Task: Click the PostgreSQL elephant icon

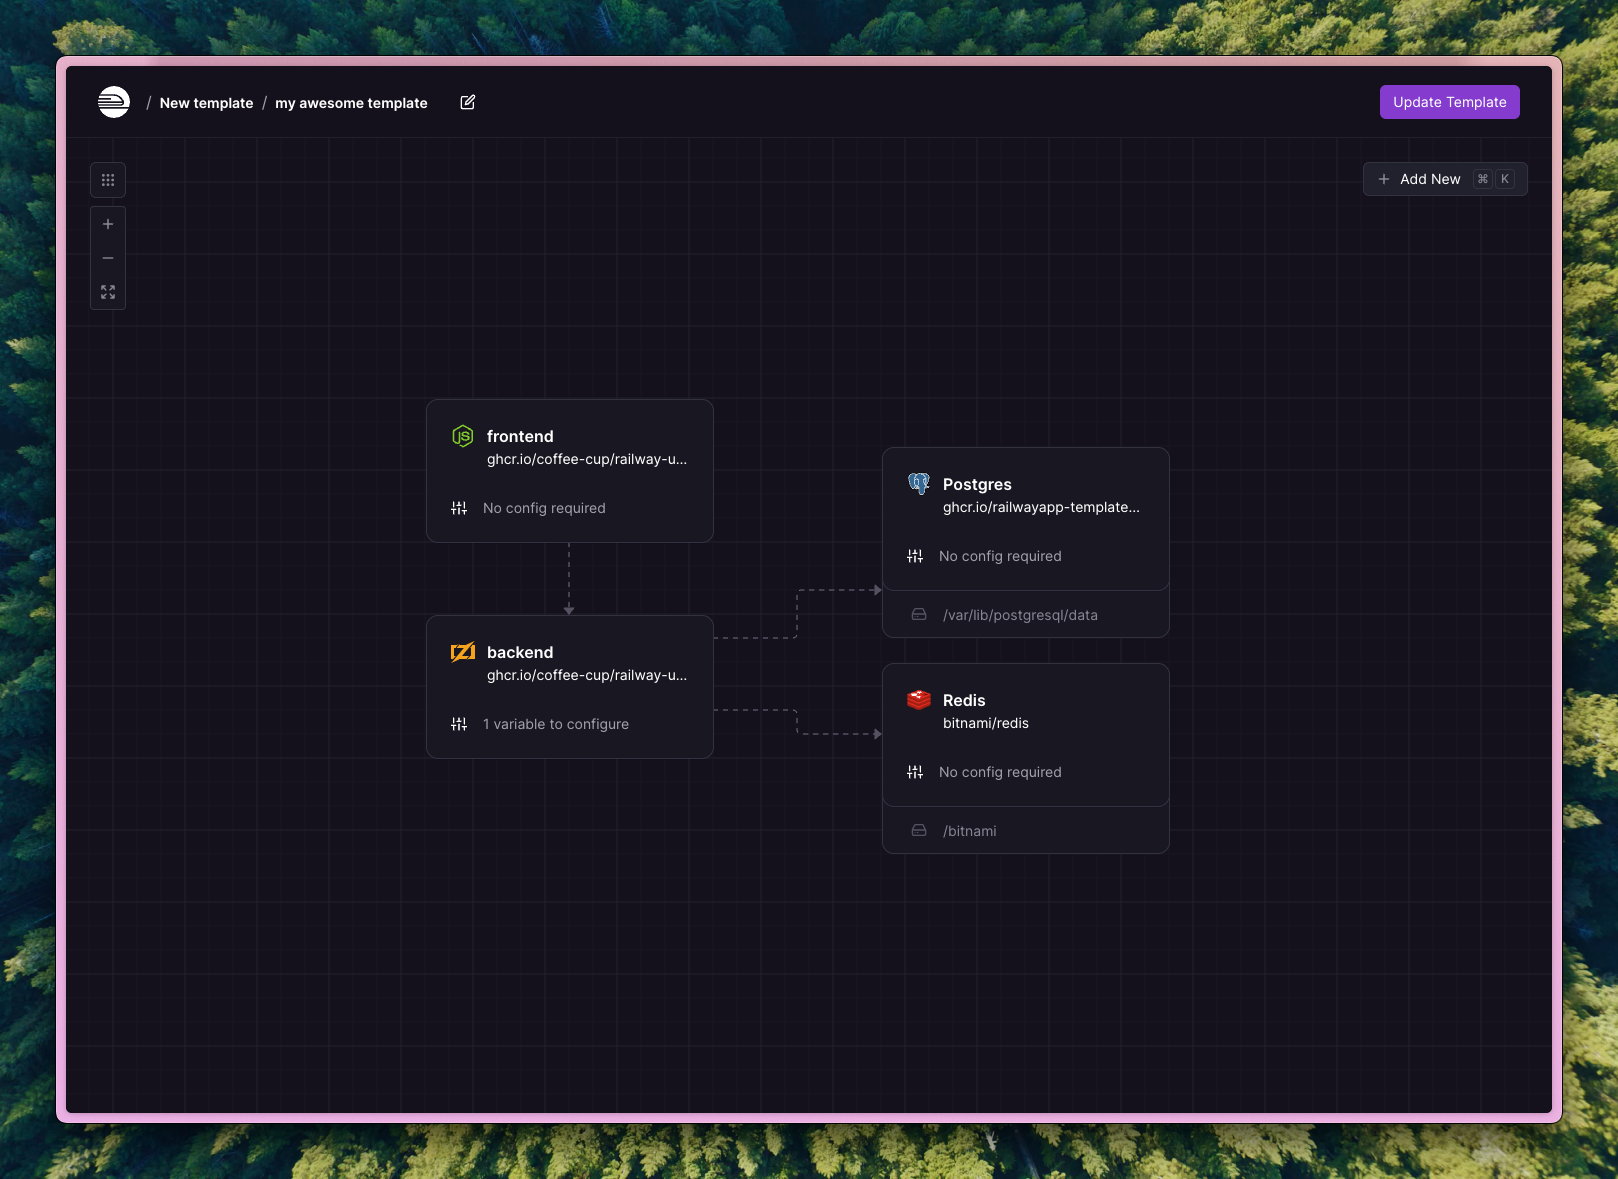Action: (919, 482)
